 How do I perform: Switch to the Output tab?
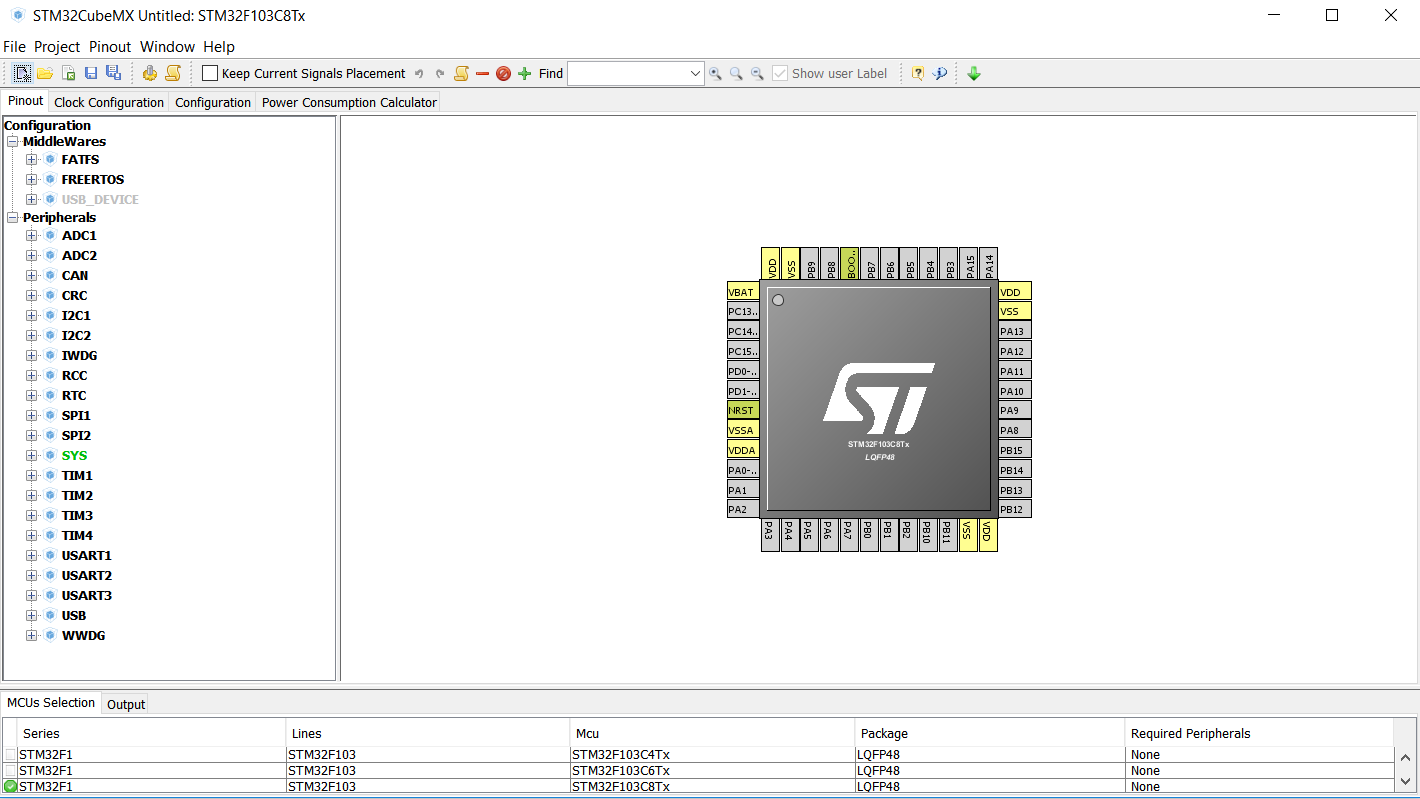(x=125, y=703)
